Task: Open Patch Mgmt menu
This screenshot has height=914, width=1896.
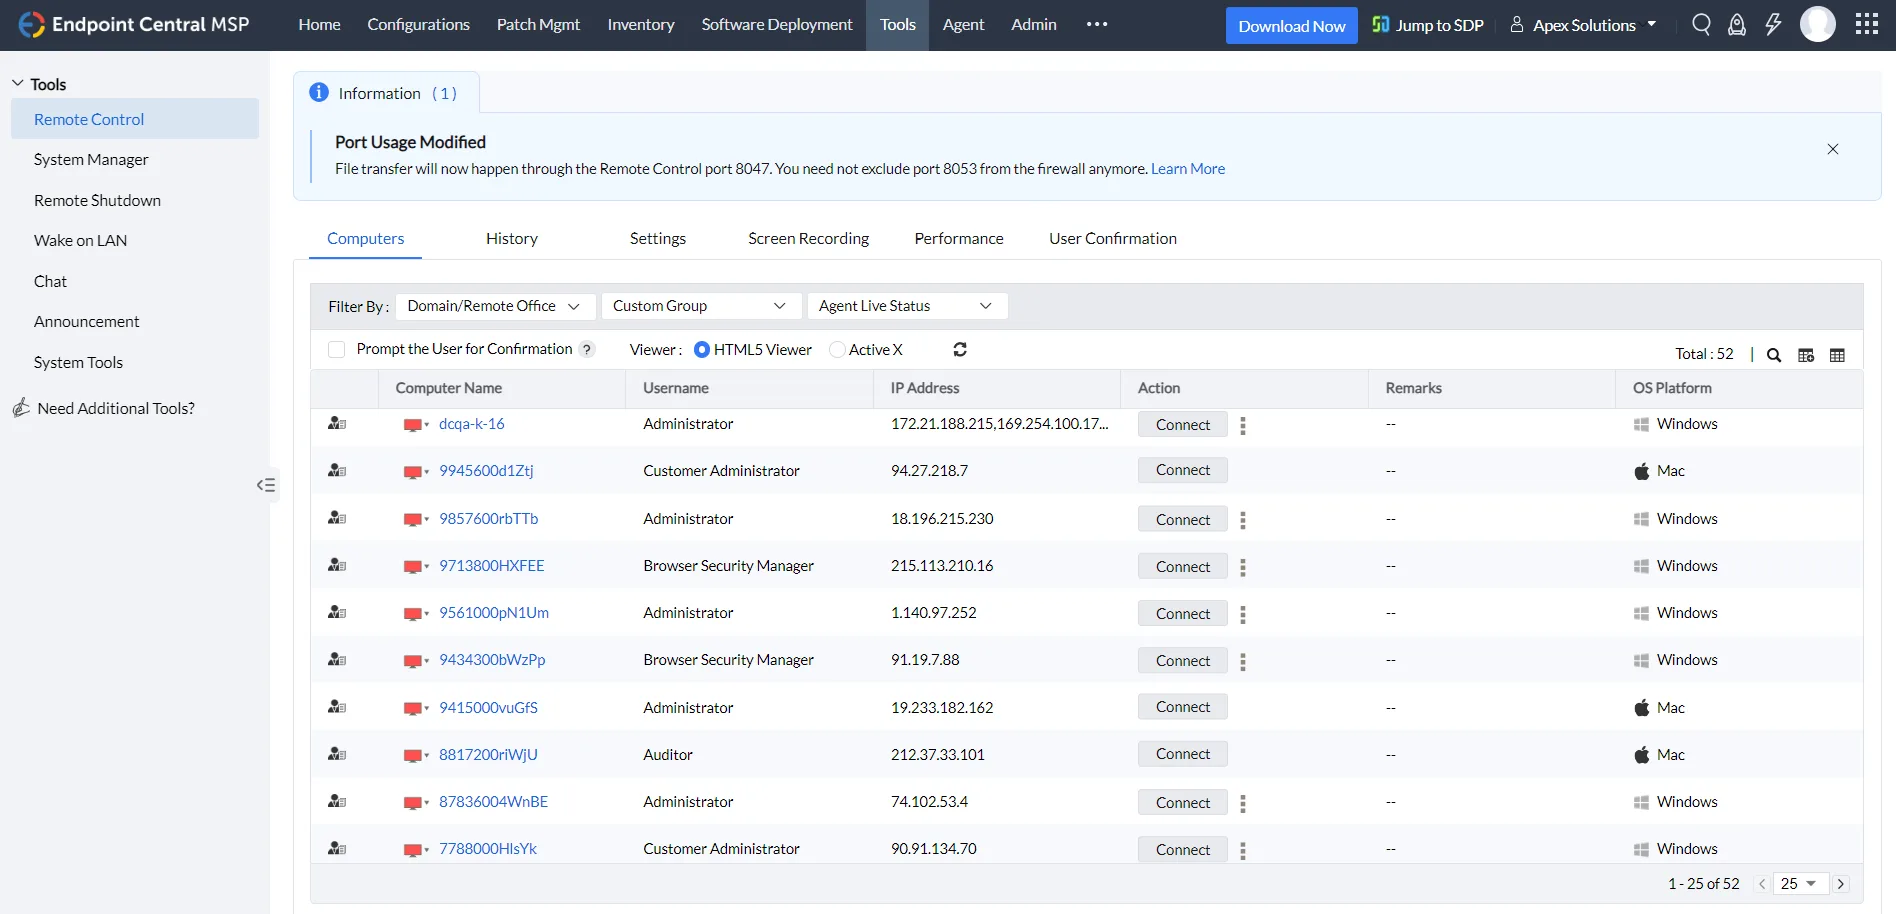Action: (538, 24)
